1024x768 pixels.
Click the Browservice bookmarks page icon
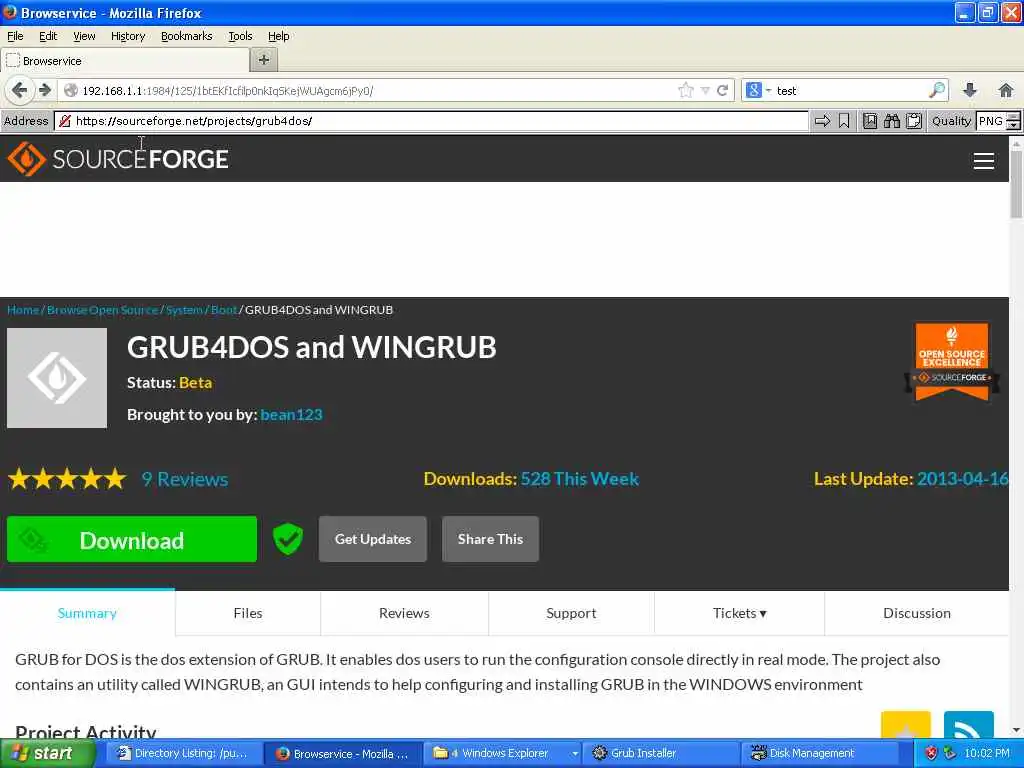869,121
